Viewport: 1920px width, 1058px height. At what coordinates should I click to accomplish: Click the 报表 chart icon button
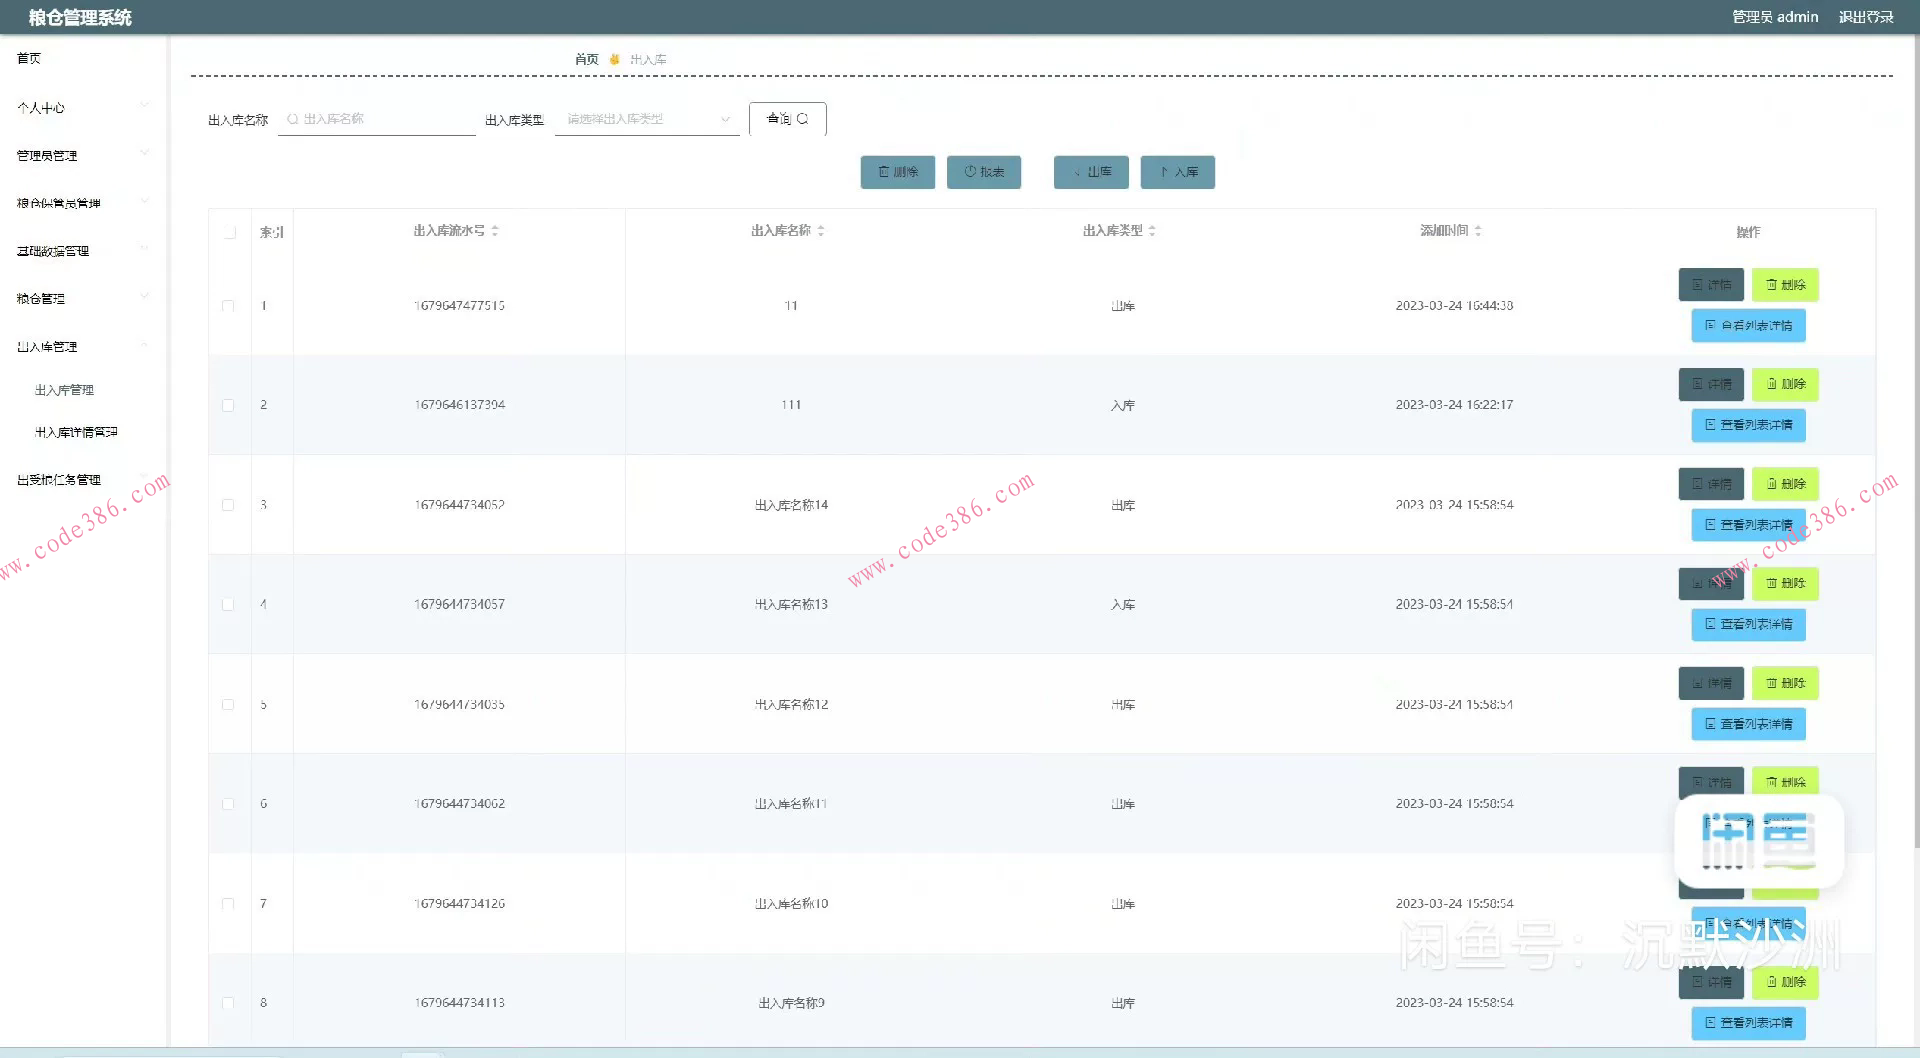970,172
